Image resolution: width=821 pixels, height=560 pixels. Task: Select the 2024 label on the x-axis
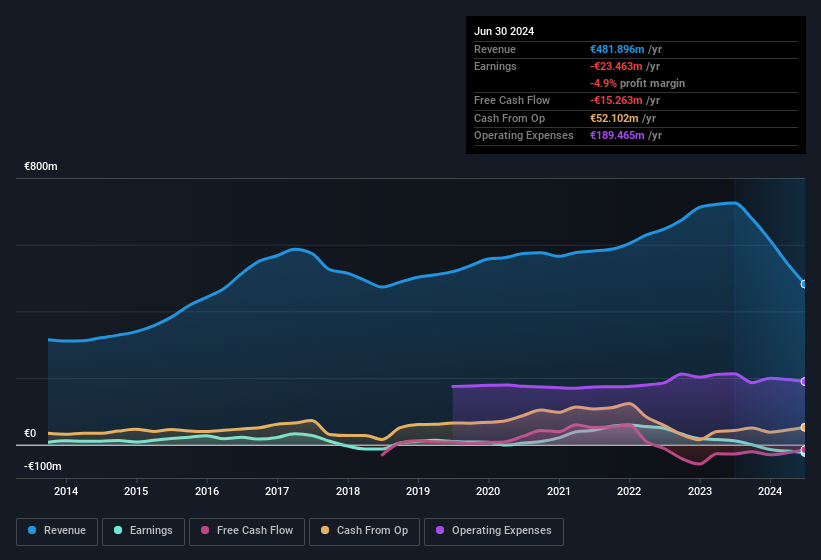click(x=770, y=491)
